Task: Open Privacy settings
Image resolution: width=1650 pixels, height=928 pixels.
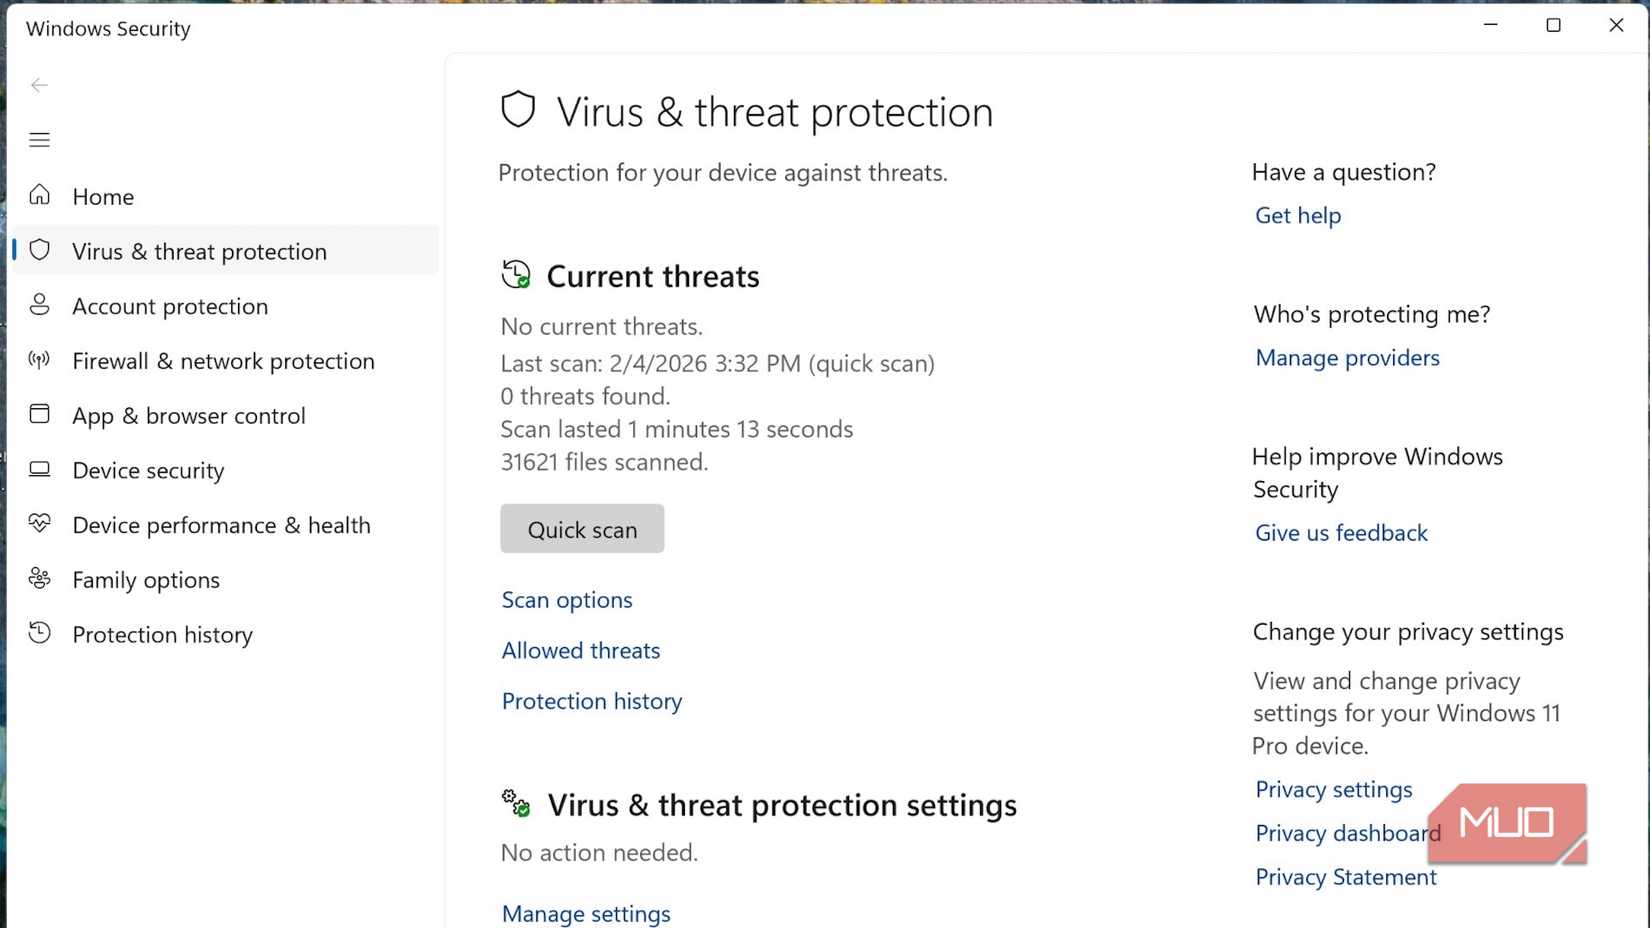Action: pos(1332,789)
